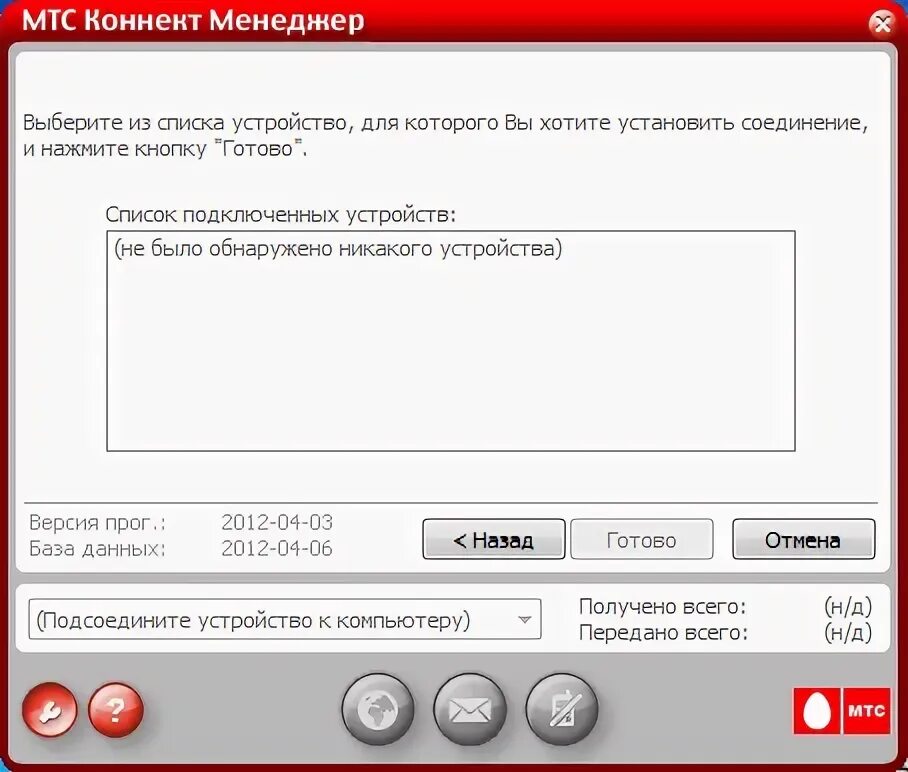Click the 'Получено всего:' label
This screenshot has height=772, width=908.
(x=662, y=606)
